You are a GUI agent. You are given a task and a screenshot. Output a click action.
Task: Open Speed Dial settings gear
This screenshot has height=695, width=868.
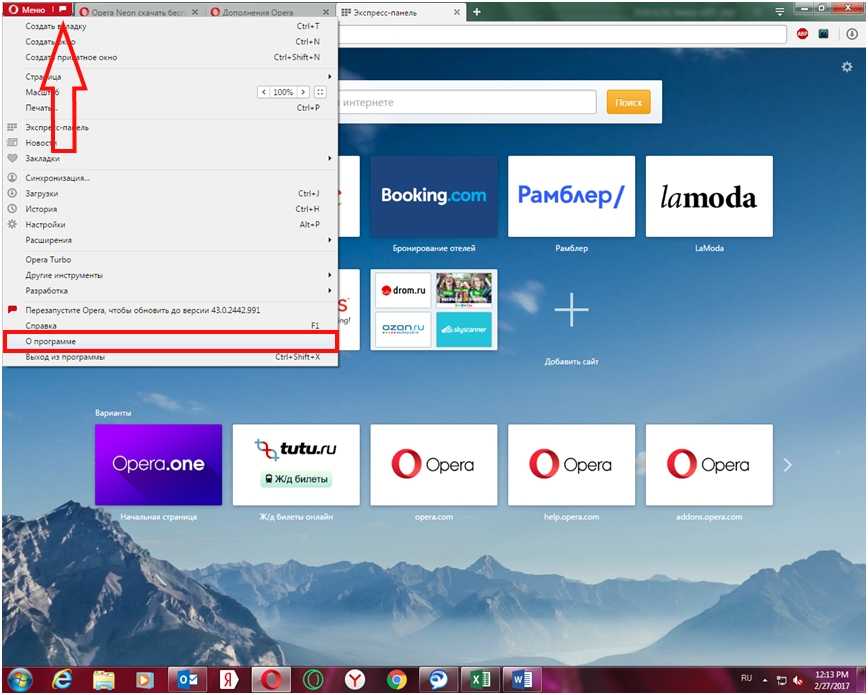pos(847,67)
